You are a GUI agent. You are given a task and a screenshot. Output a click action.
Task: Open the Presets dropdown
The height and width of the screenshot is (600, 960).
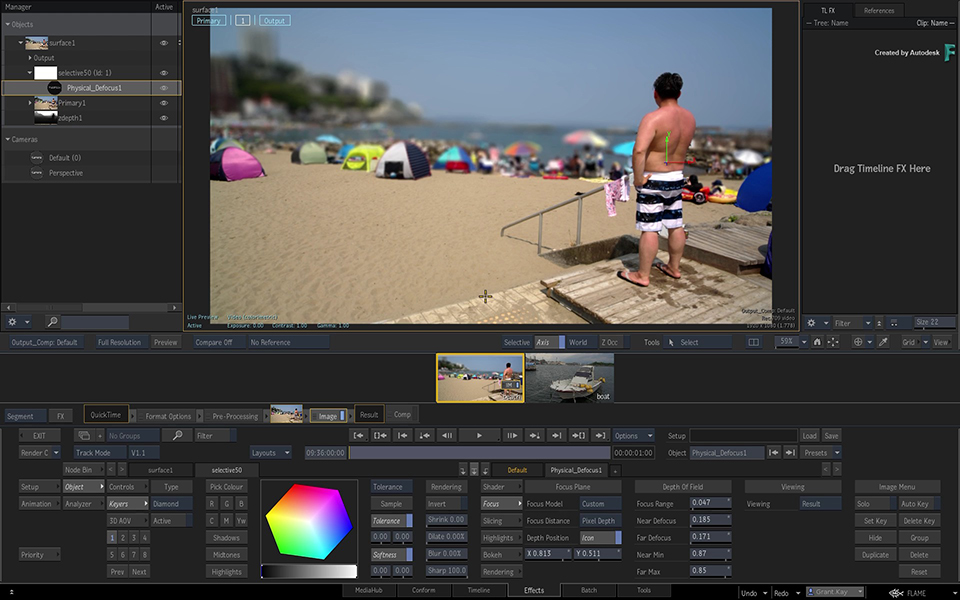(821, 452)
